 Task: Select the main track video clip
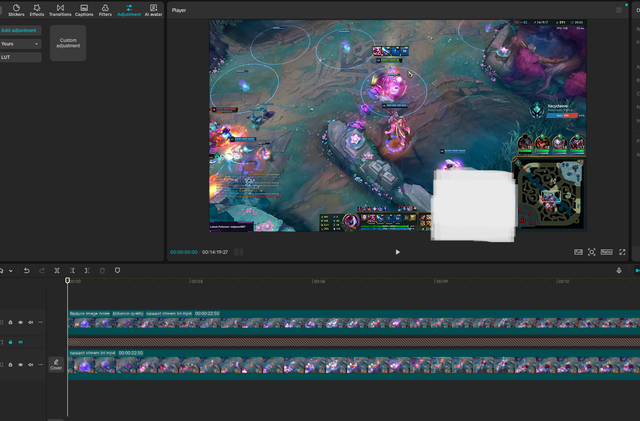tap(354, 365)
